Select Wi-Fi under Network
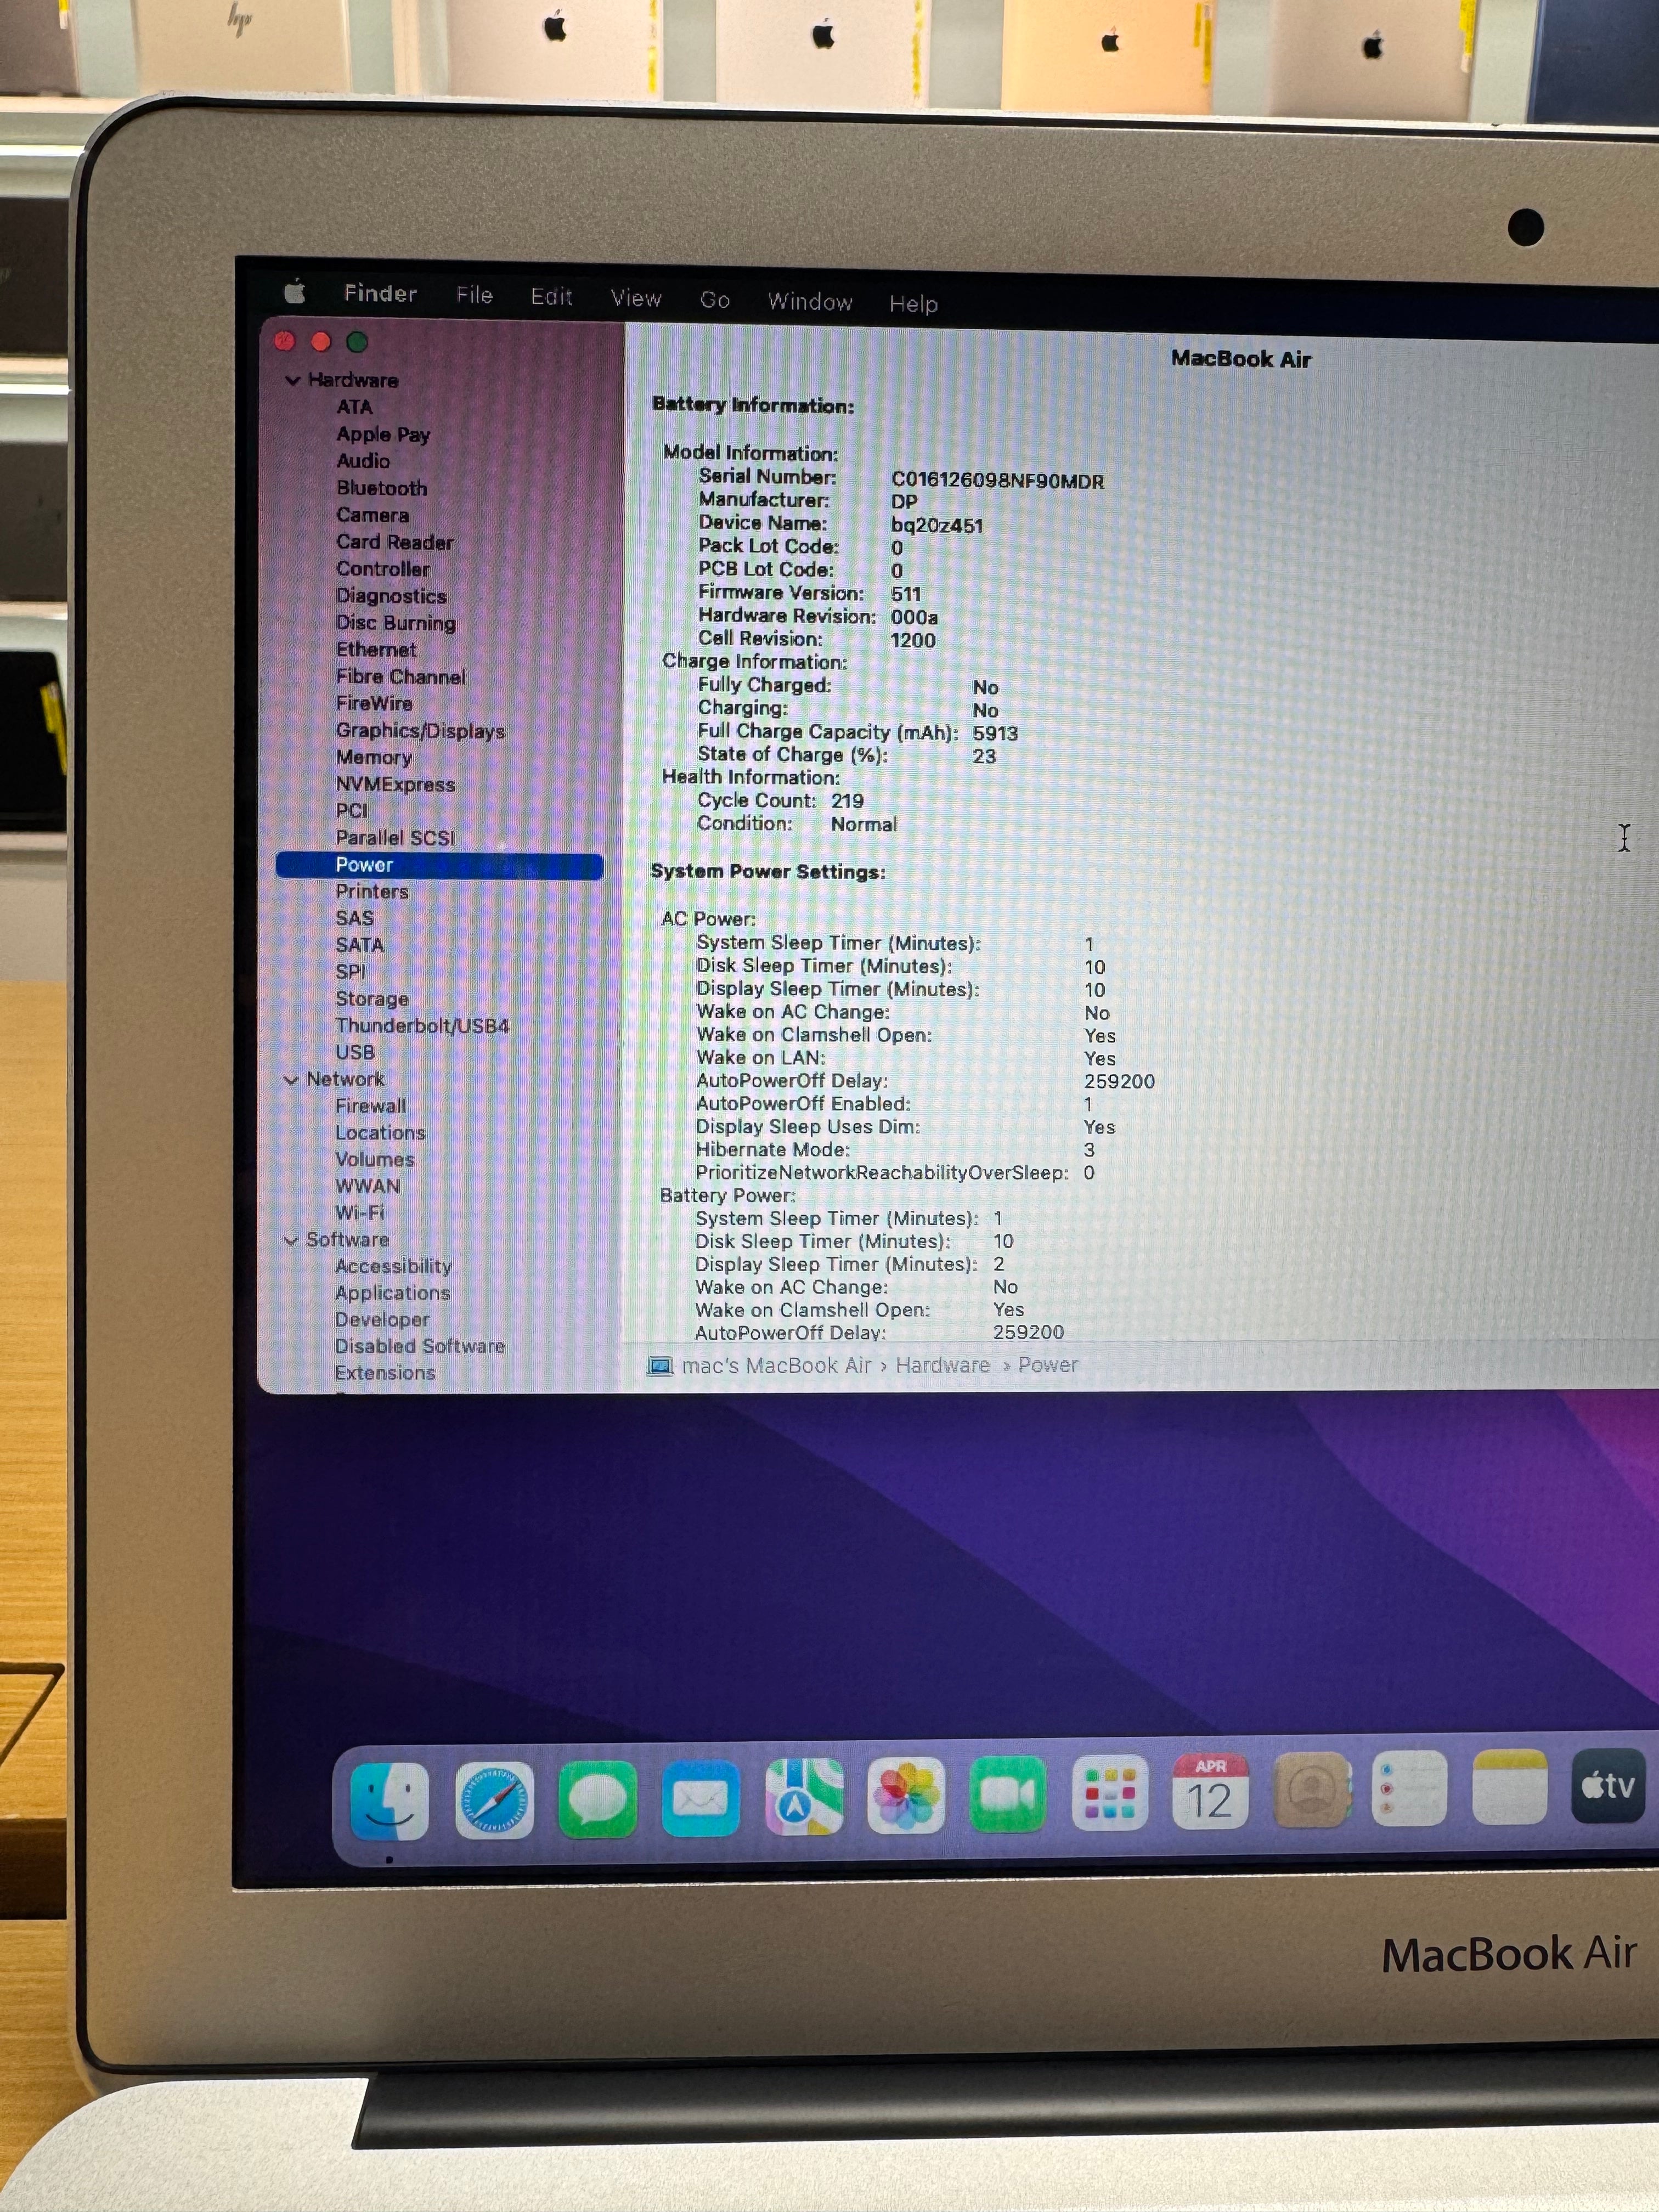Screen dimensions: 1659x2212 (360, 1213)
